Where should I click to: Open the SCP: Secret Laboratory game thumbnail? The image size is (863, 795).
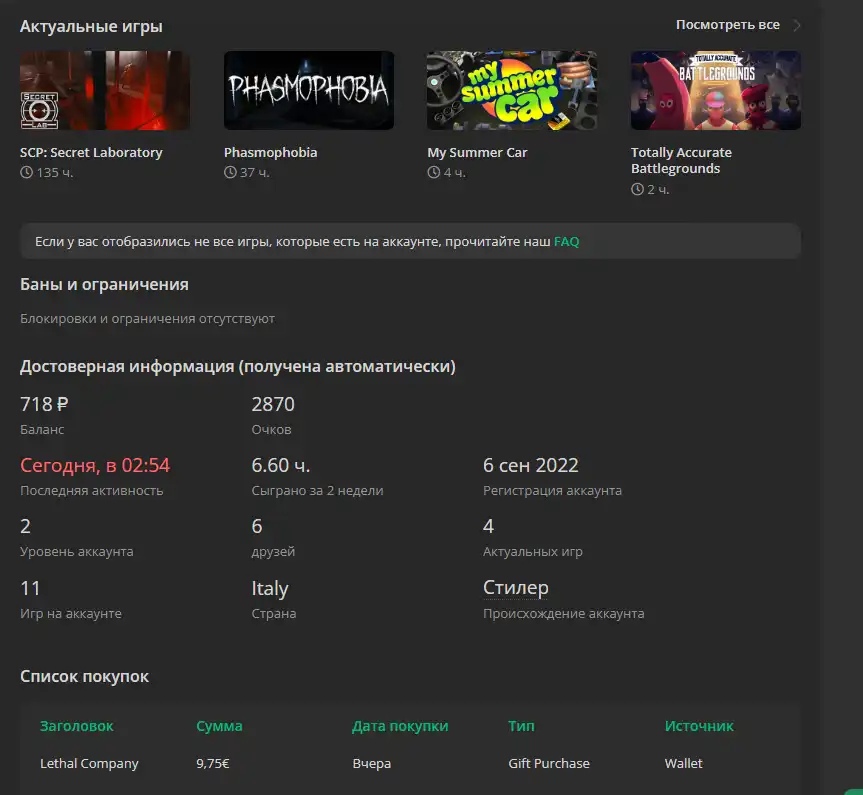(x=105, y=90)
